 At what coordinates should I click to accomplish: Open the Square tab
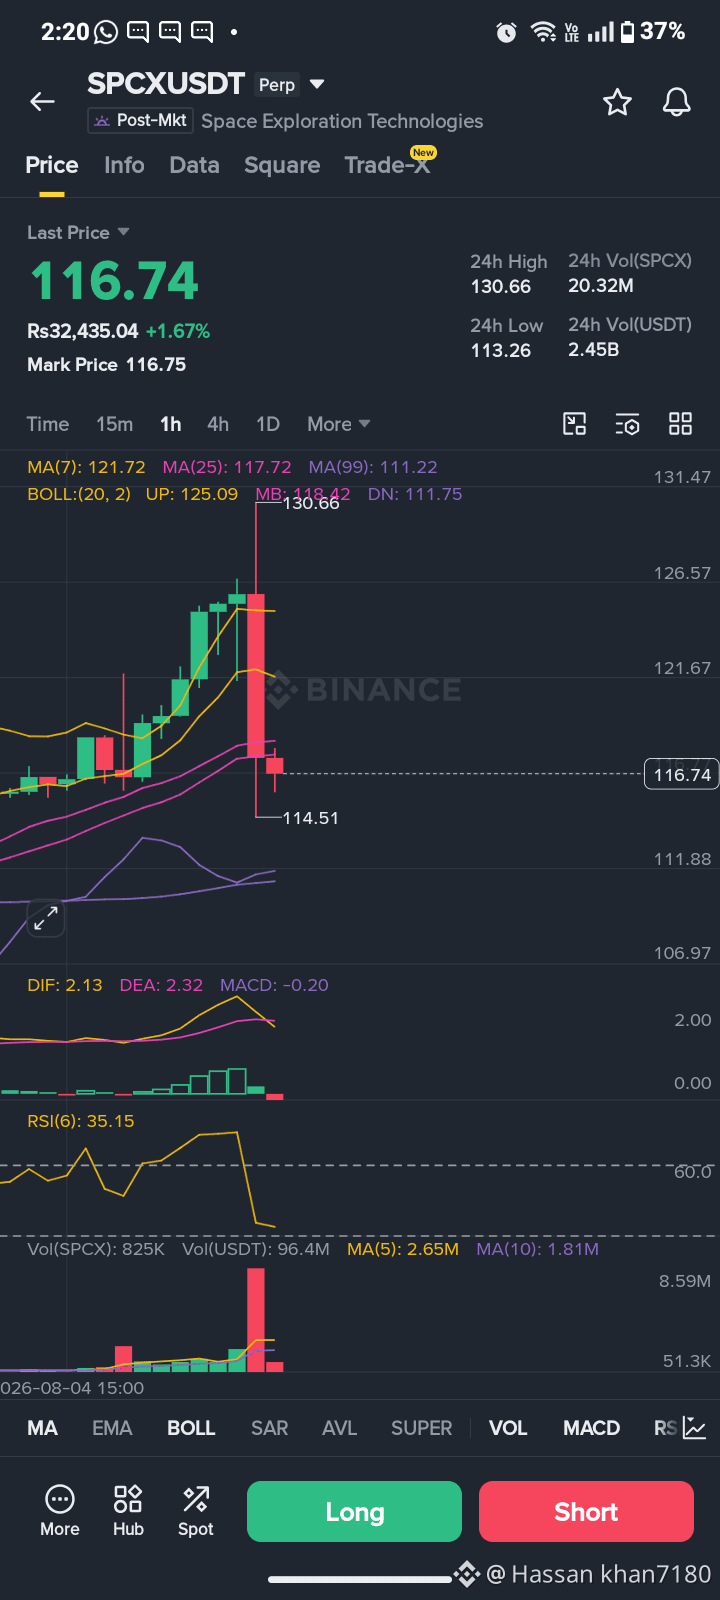[x=282, y=165]
